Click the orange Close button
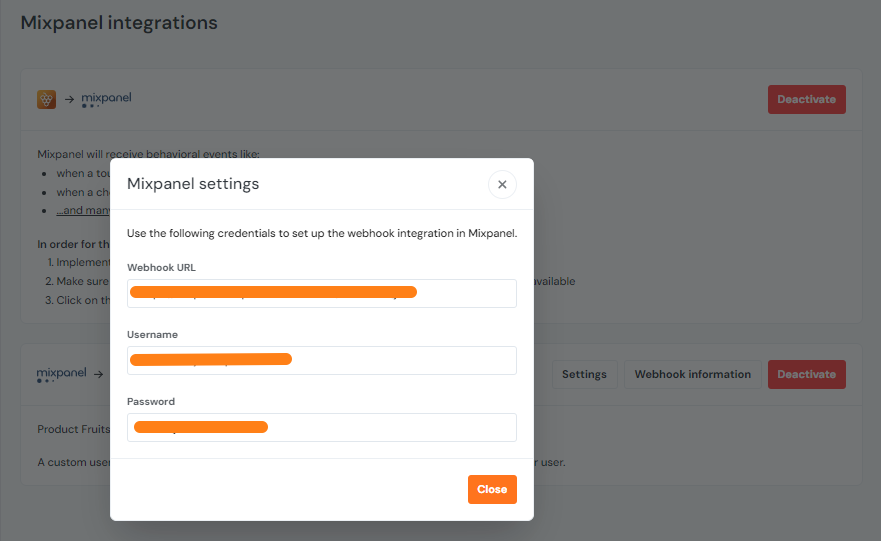Viewport: 881px width, 541px height. coord(492,489)
